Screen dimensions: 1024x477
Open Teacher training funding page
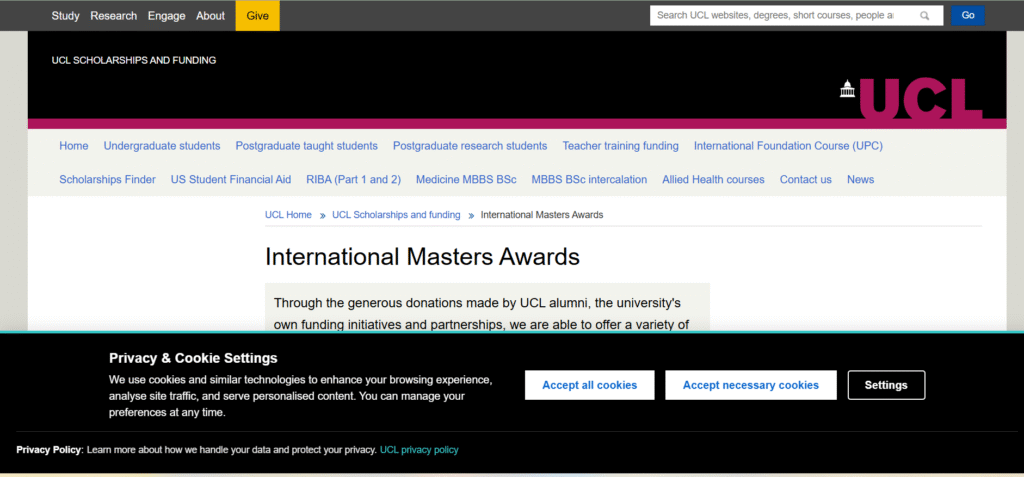[620, 146]
